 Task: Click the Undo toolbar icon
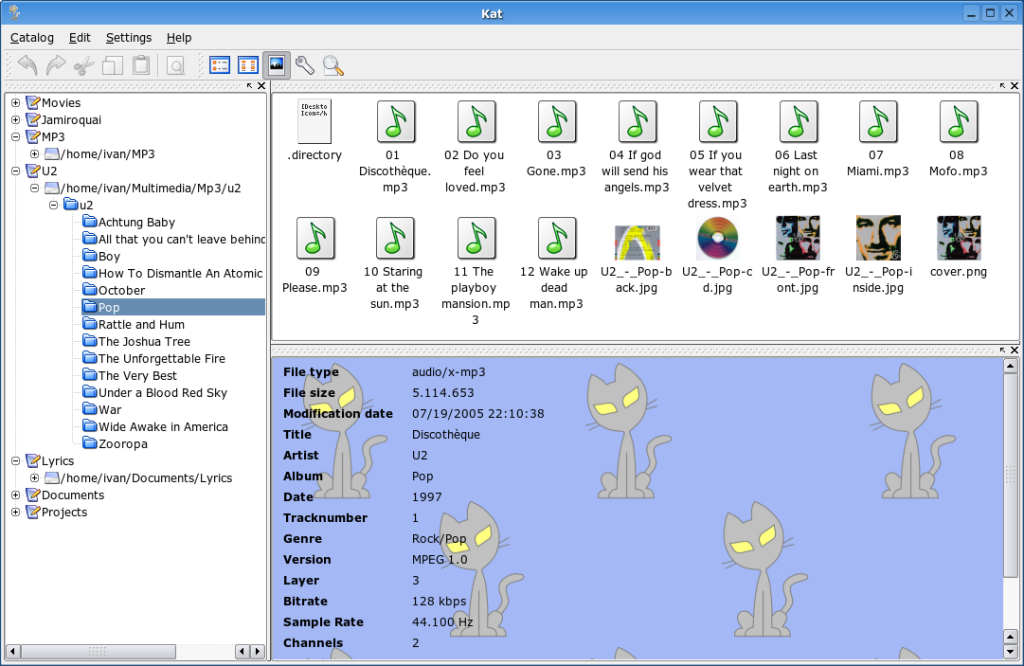[27, 65]
